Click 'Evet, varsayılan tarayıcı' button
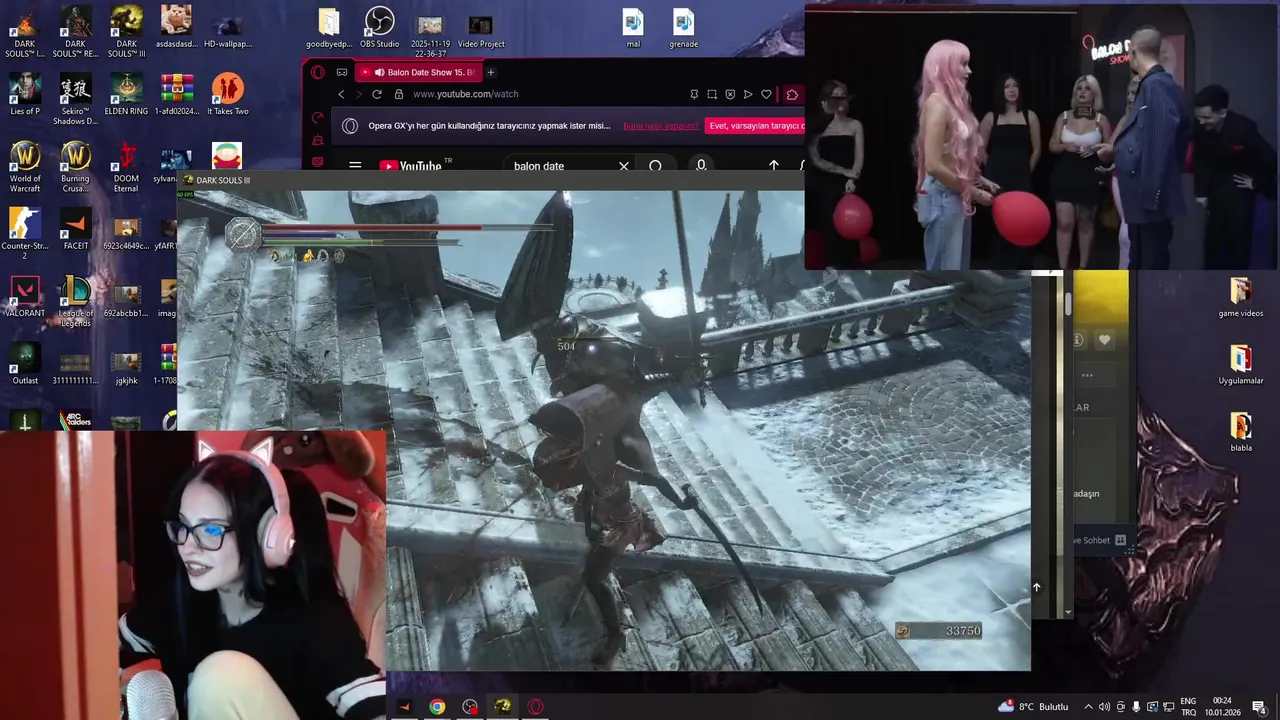Image resolution: width=1280 pixels, height=720 pixels. (x=755, y=126)
